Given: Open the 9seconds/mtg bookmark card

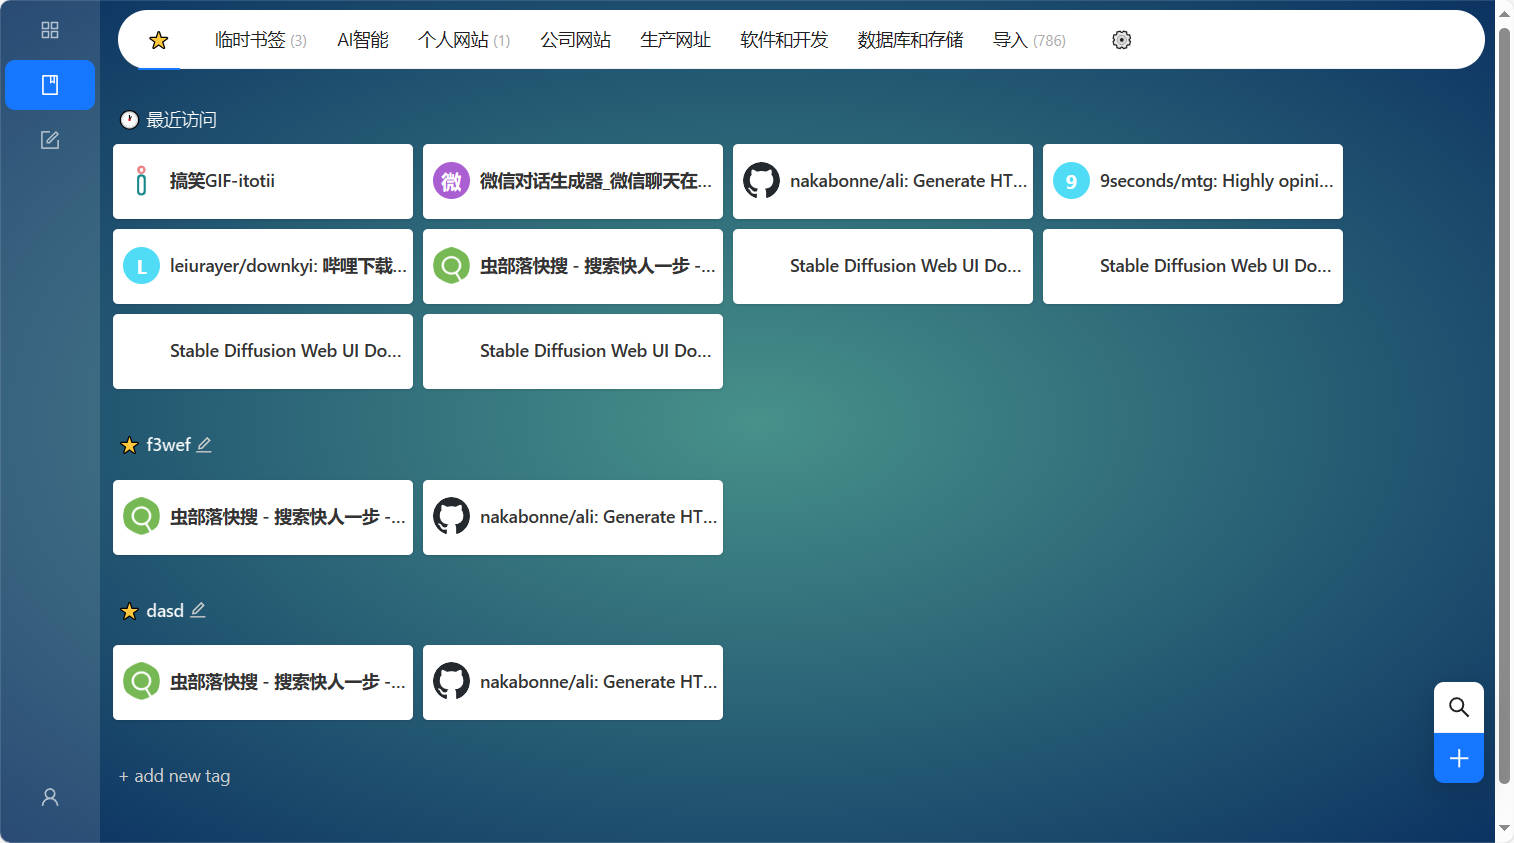Looking at the screenshot, I should [x=1193, y=181].
